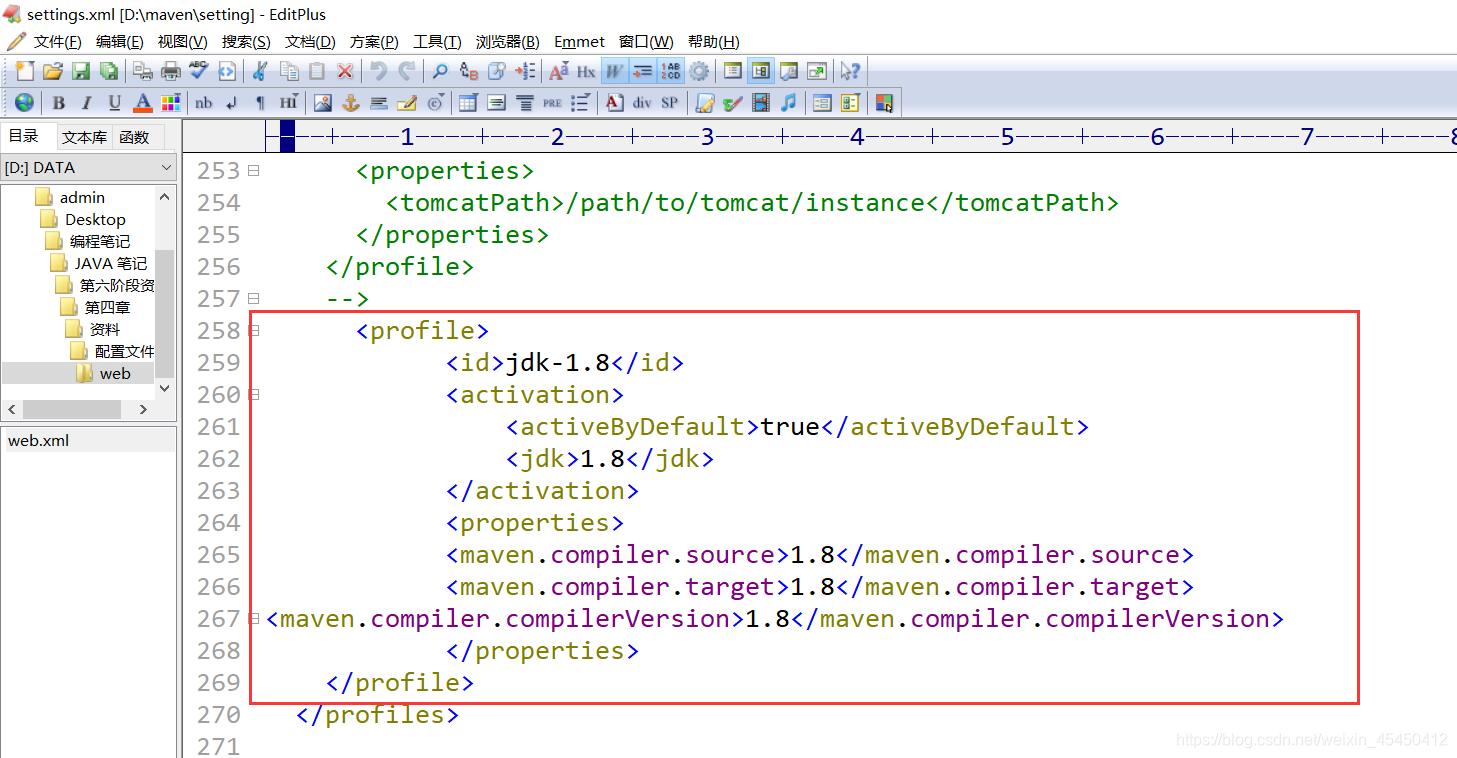
Task: Open the Emmet menu
Action: [x=580, y=41]
